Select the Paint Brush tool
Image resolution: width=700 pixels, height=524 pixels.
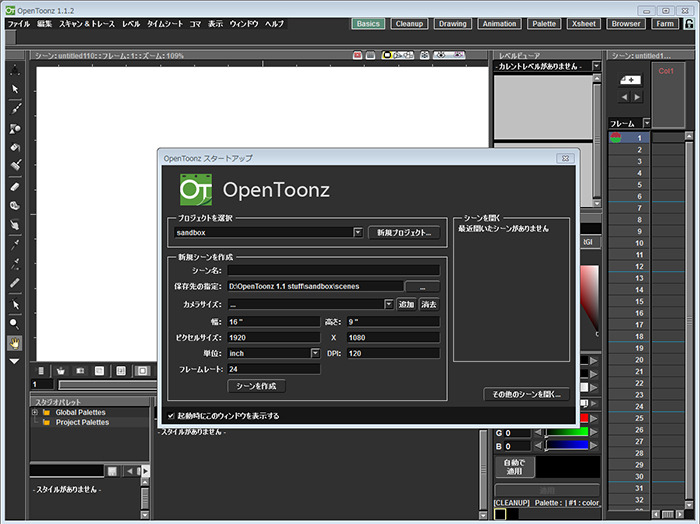point(15,166)
